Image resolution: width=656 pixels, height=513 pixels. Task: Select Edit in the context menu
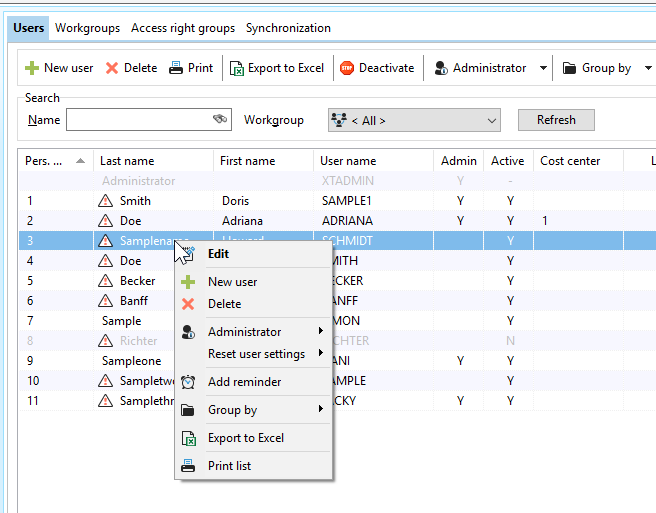(x=218, y=254)
